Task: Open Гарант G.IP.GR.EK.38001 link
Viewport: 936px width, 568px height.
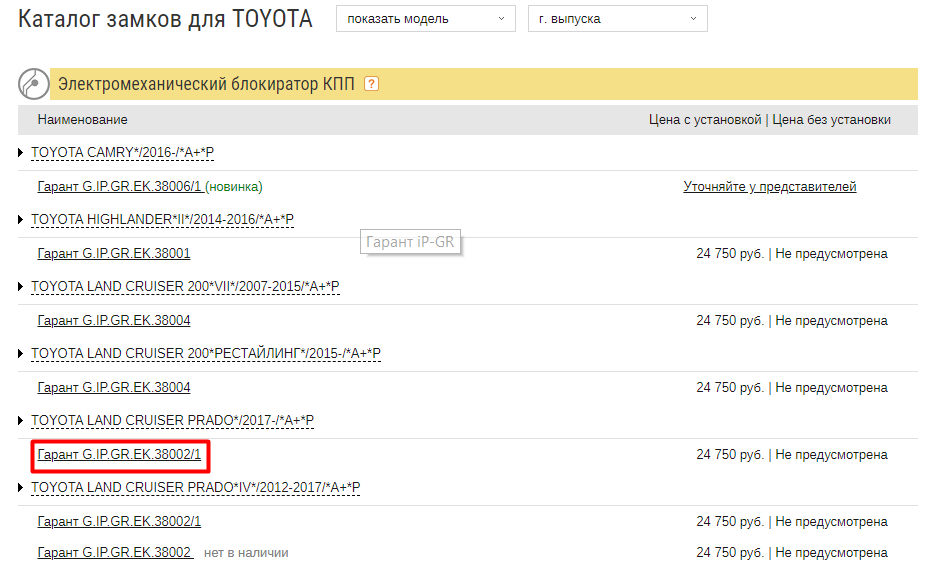Action: click(x=114, y=254)
